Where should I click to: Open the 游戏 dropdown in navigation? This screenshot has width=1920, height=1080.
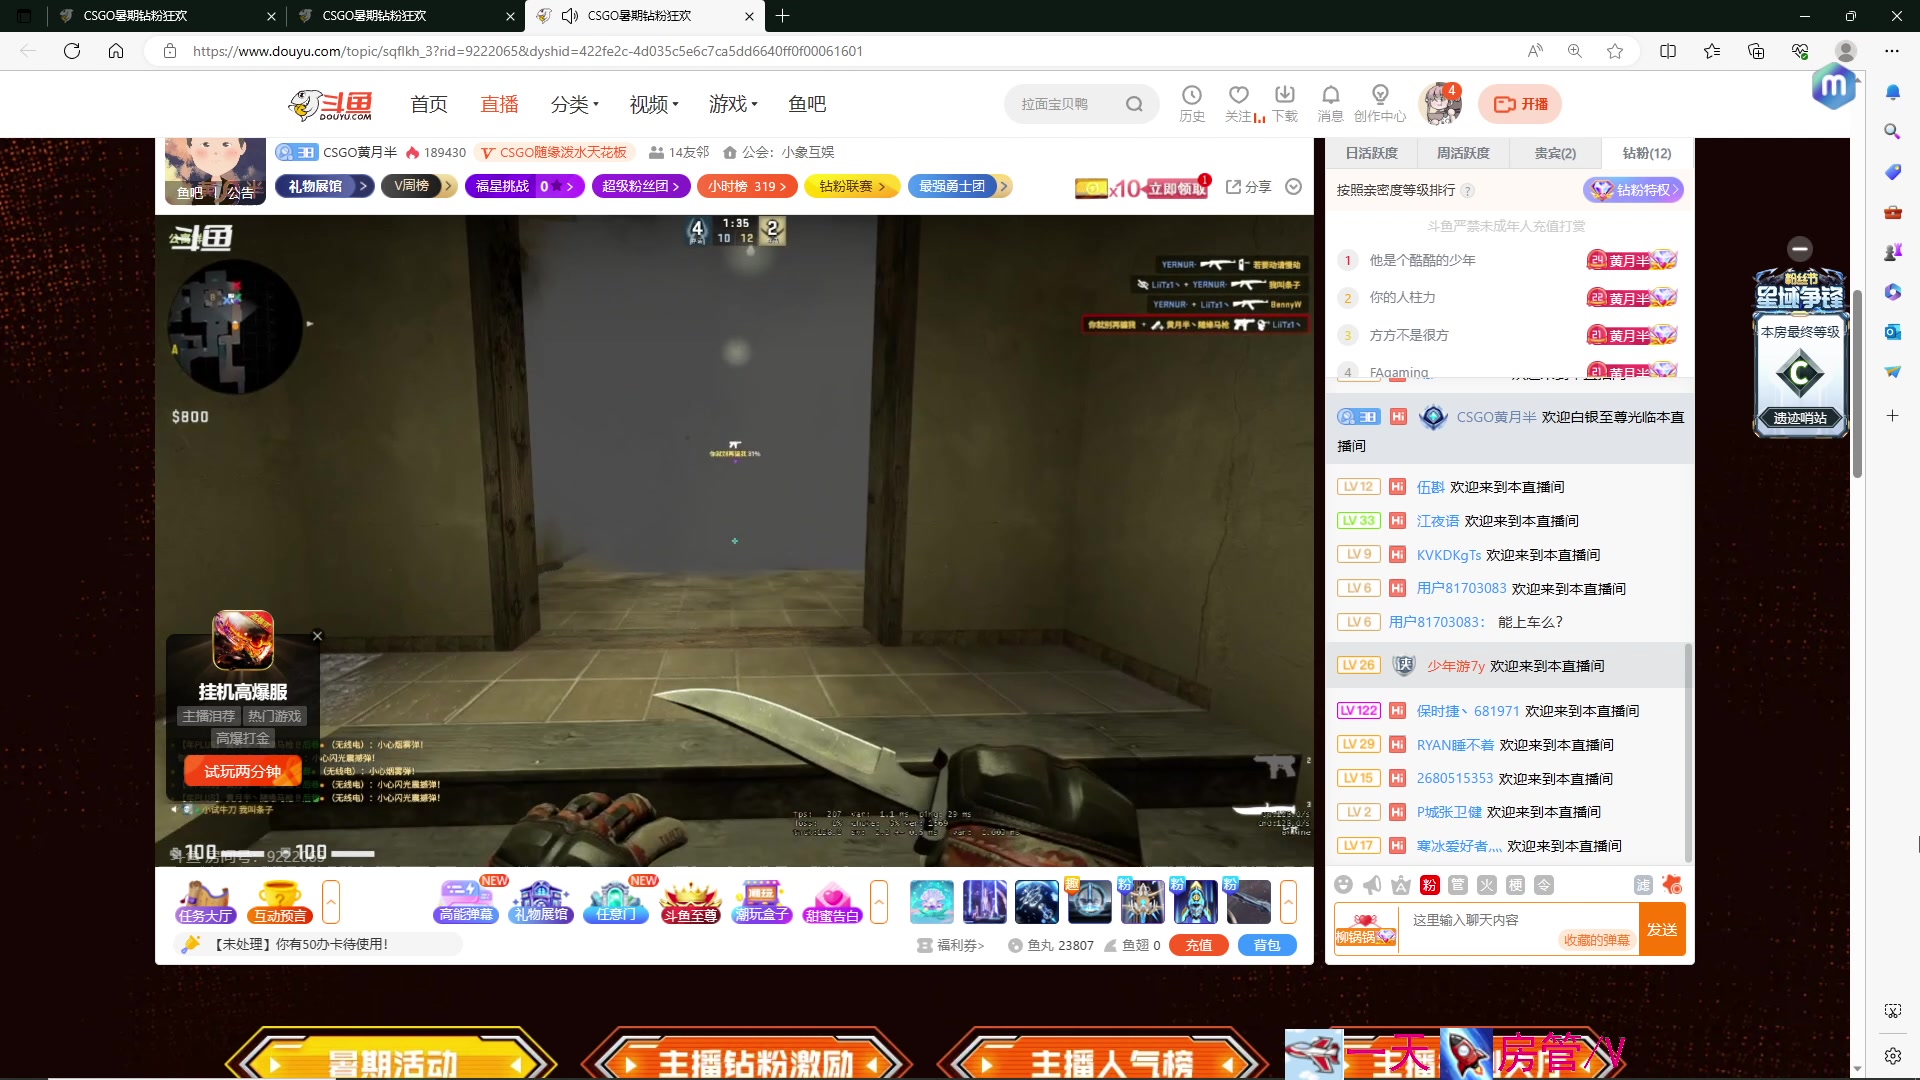(x=733, y=104)
